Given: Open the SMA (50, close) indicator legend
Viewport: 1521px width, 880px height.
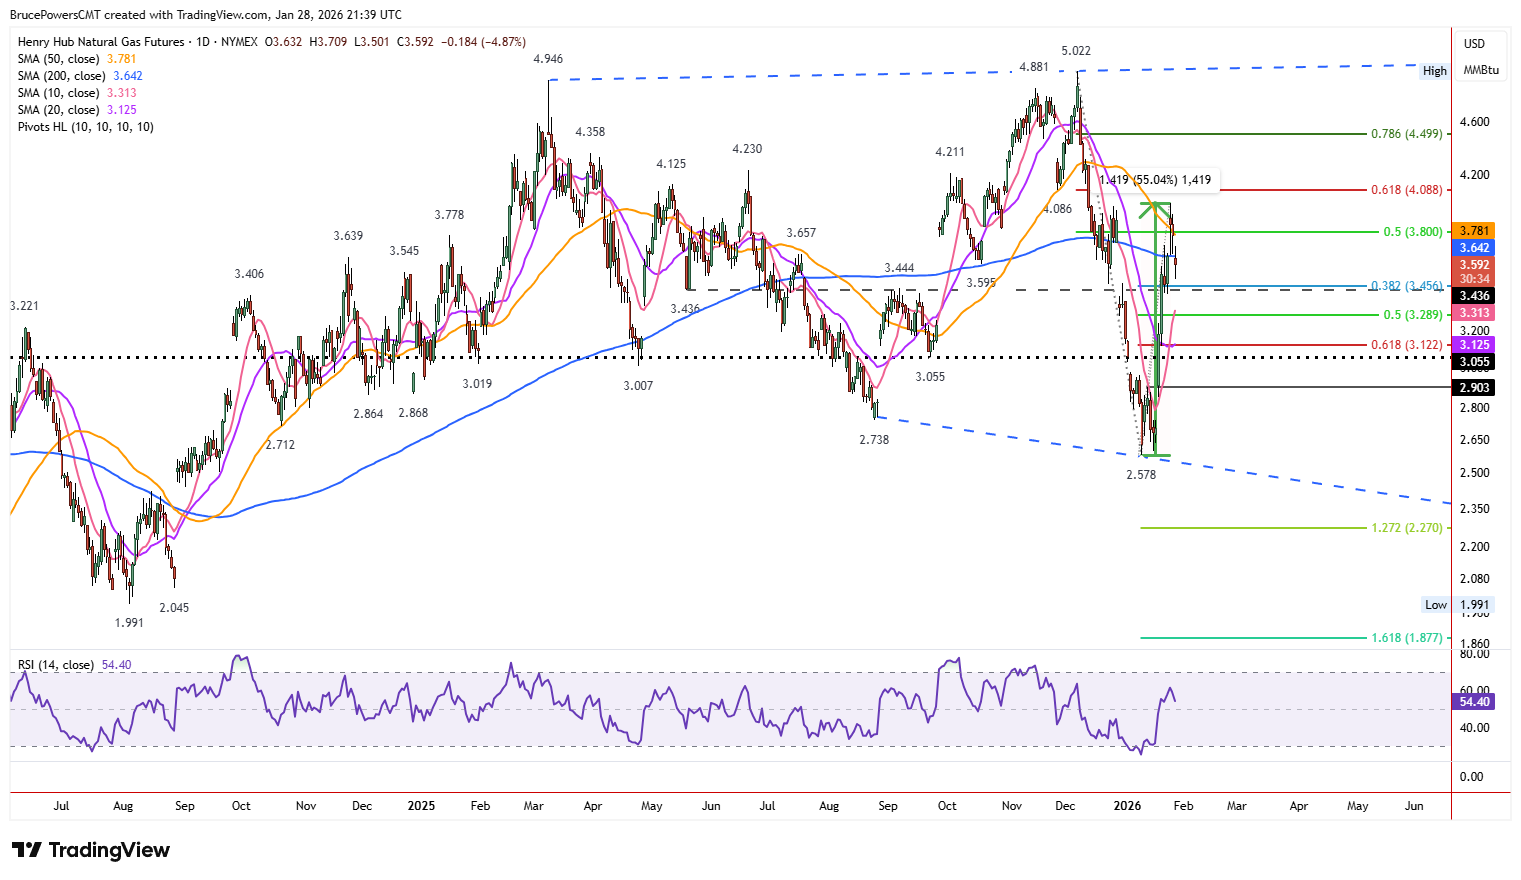Looking at the screenshot, I should pos(77,59).
